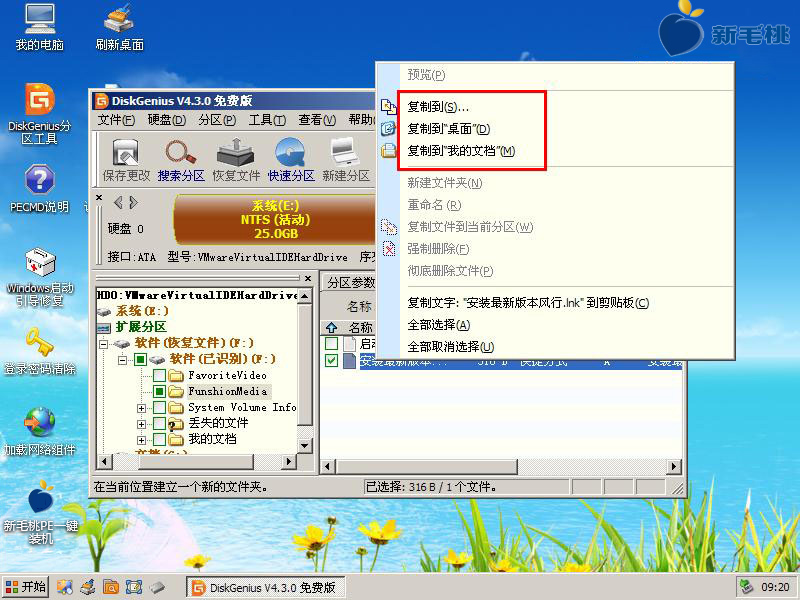Open the 查看(V) menu
The image size is (800, 600).
(317, 120)
